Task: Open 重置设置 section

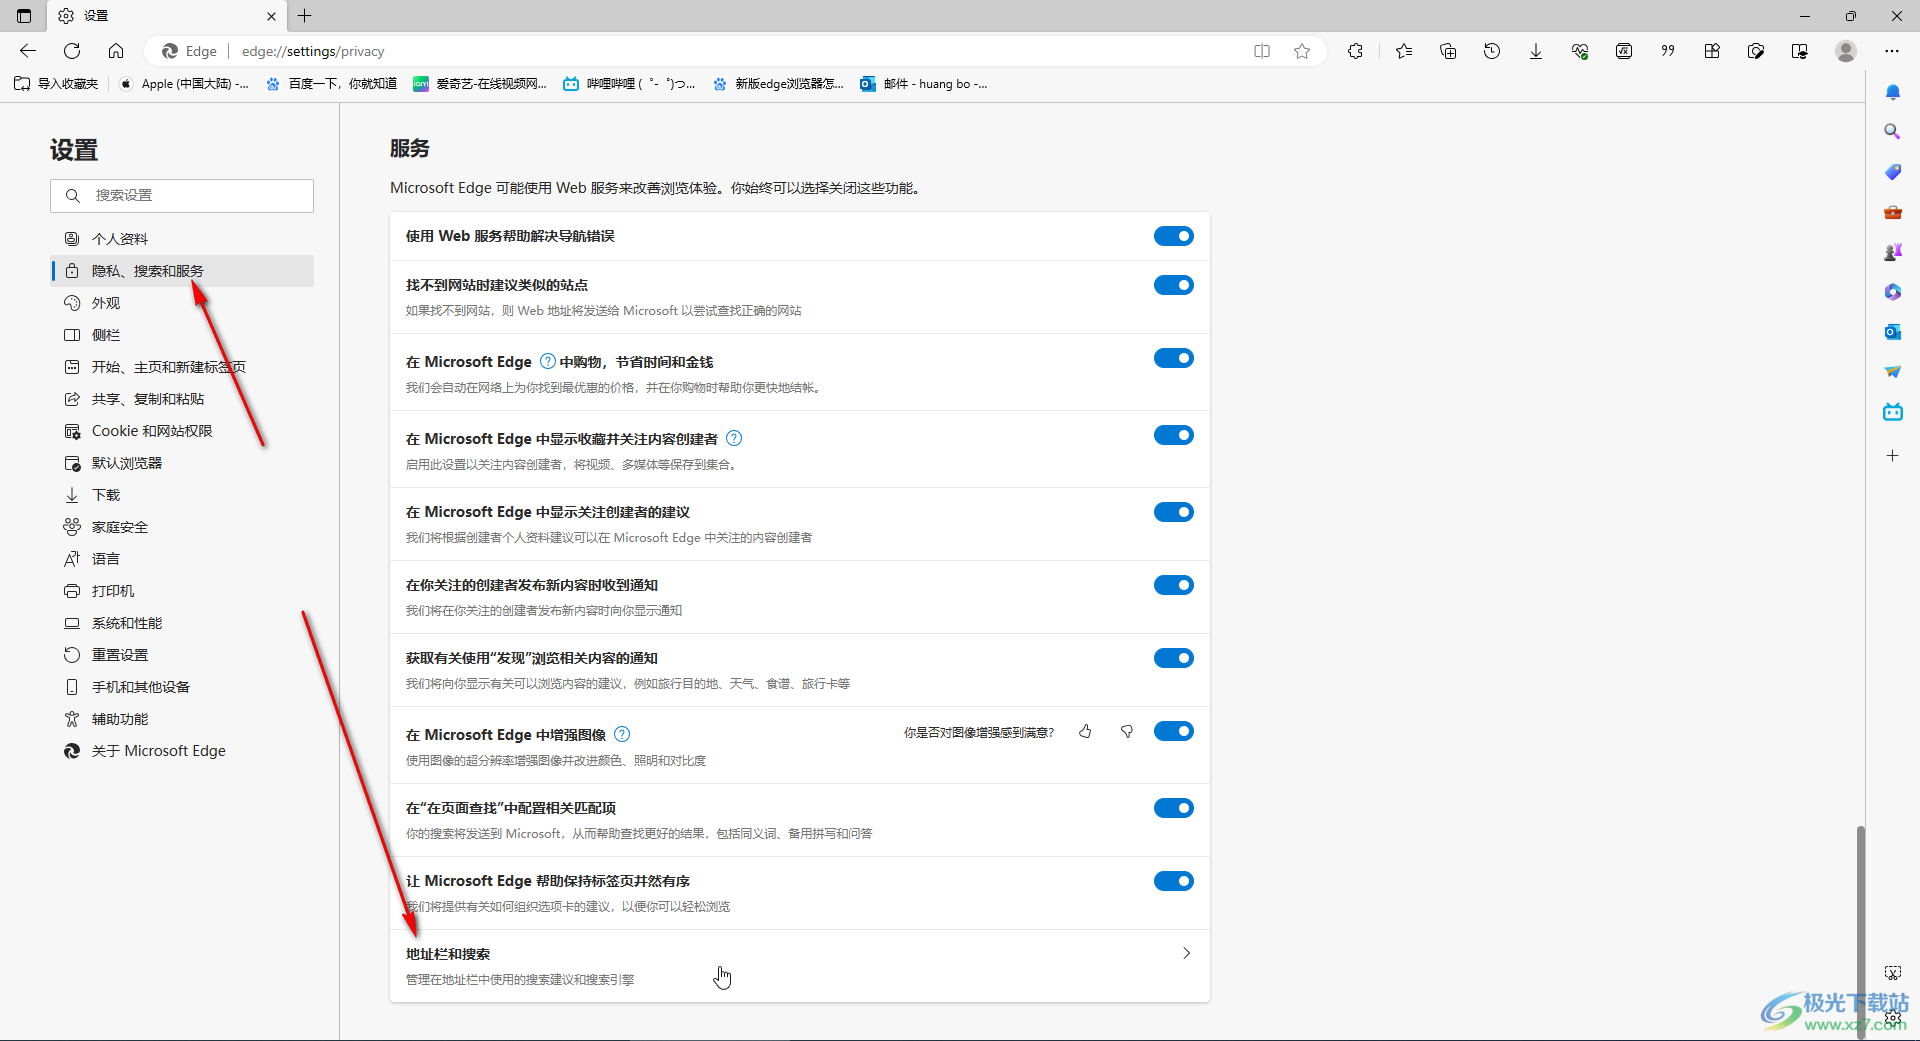Action: [182, 655]
